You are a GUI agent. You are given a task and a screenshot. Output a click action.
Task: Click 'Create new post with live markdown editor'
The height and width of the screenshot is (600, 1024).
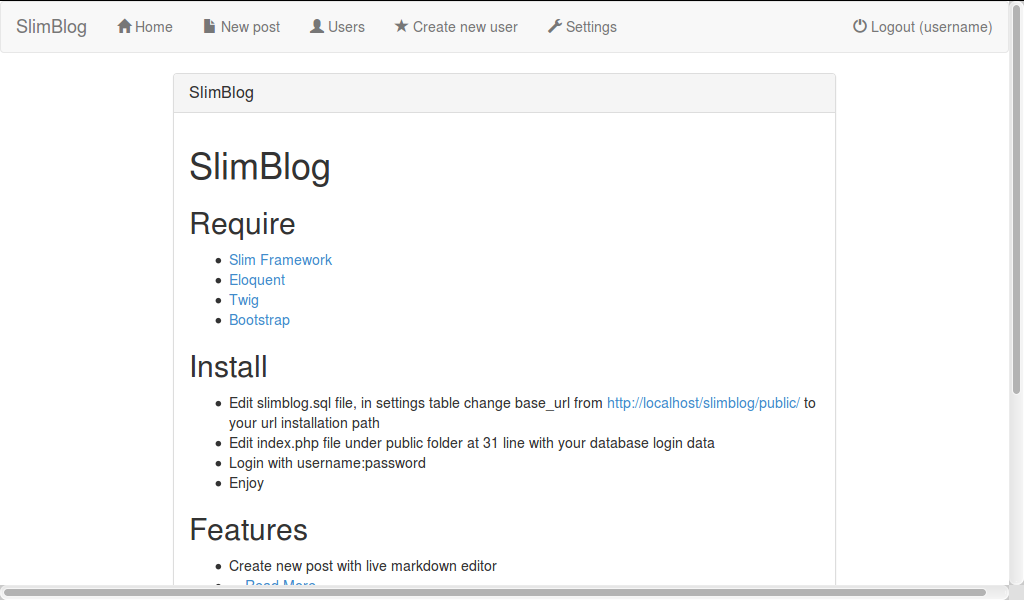(x=362, y=566)
